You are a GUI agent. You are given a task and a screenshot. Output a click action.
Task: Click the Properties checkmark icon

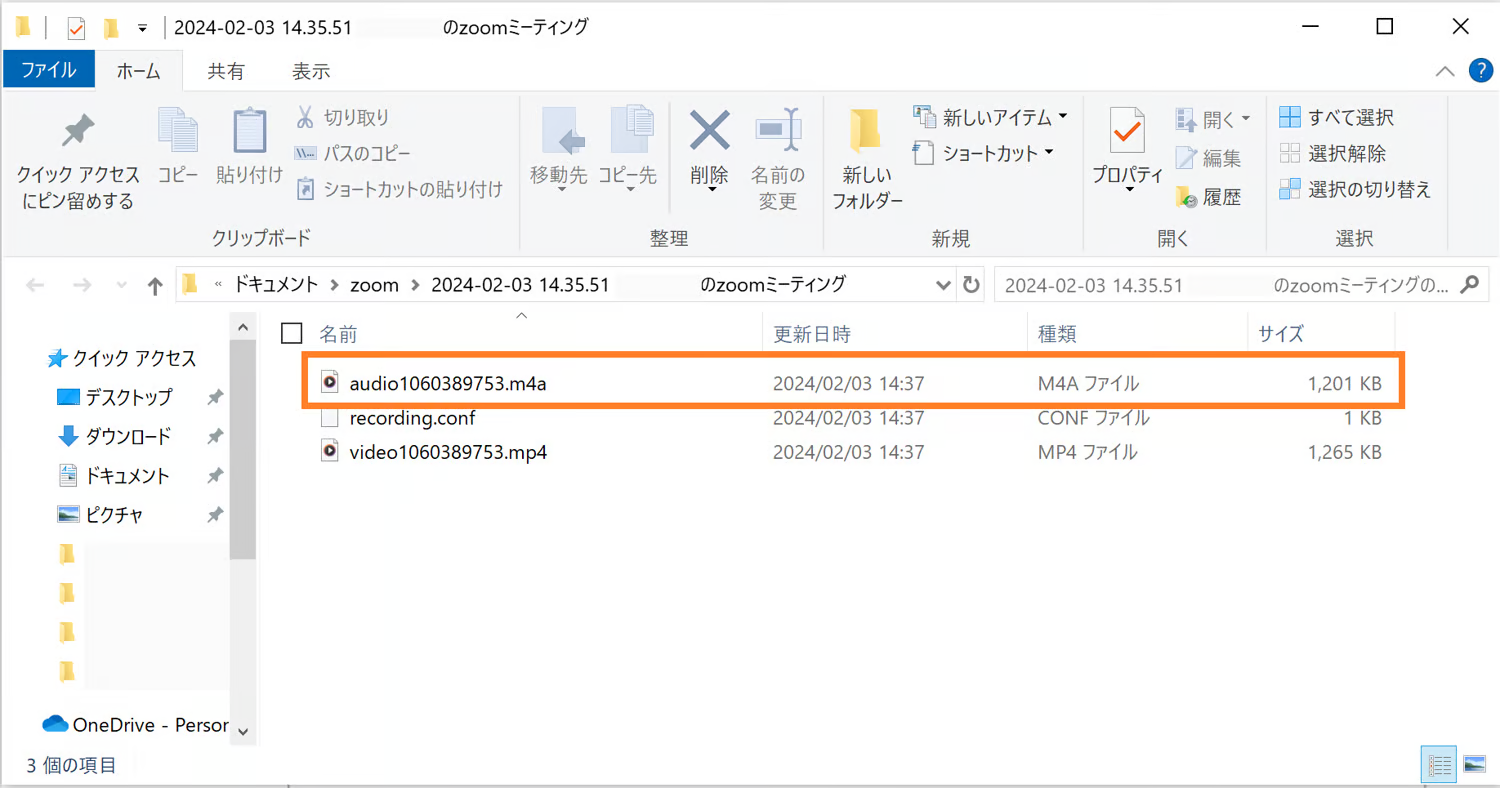click(x=1127, y=130)
